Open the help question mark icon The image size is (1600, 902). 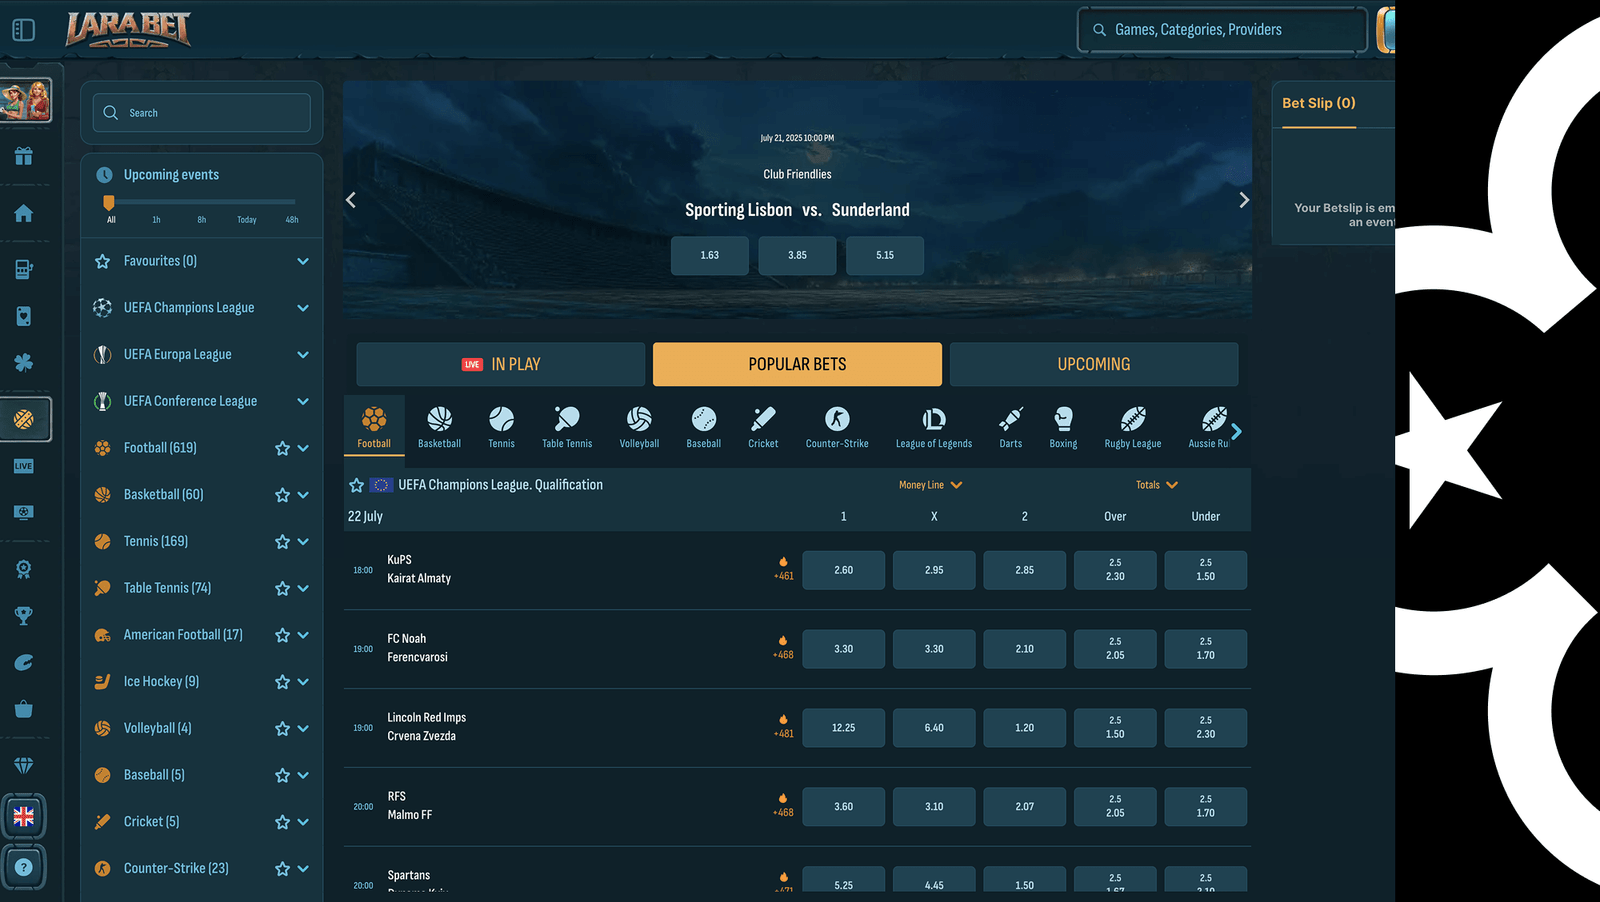click(24, 867)
